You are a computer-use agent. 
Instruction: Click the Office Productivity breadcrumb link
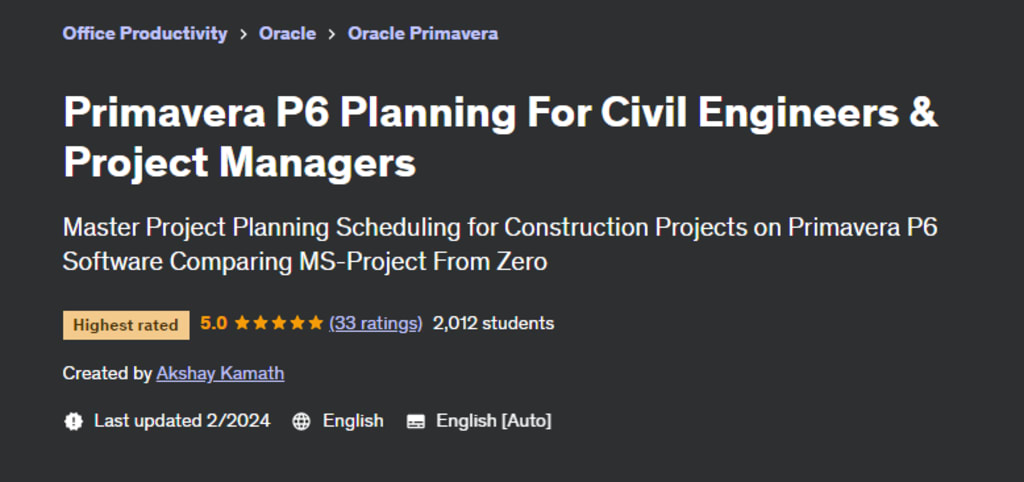tap(145, 33)
